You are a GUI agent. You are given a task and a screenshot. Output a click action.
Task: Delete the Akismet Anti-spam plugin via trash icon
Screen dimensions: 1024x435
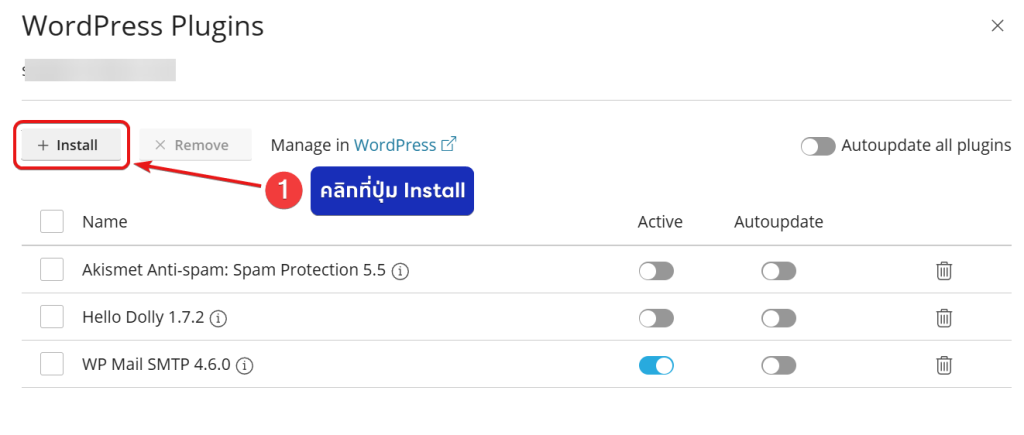point(943,270)
